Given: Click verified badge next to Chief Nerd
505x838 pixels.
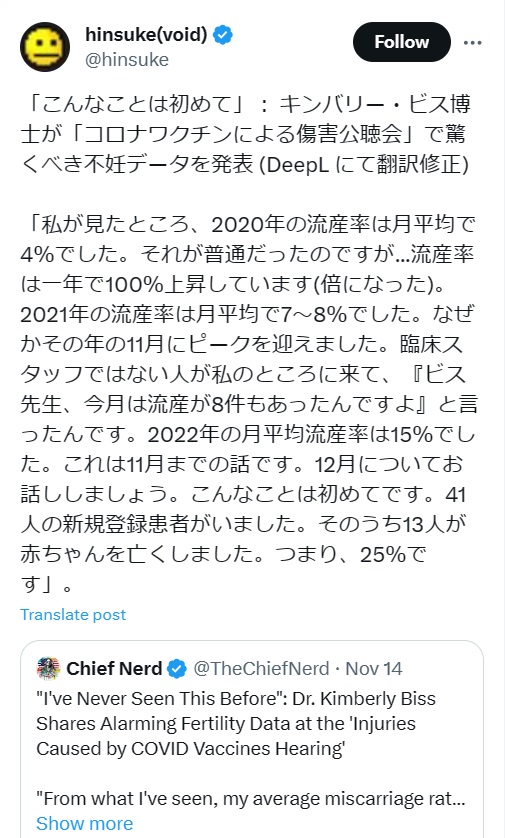Looking at the screenshot, I should (177, 669).
